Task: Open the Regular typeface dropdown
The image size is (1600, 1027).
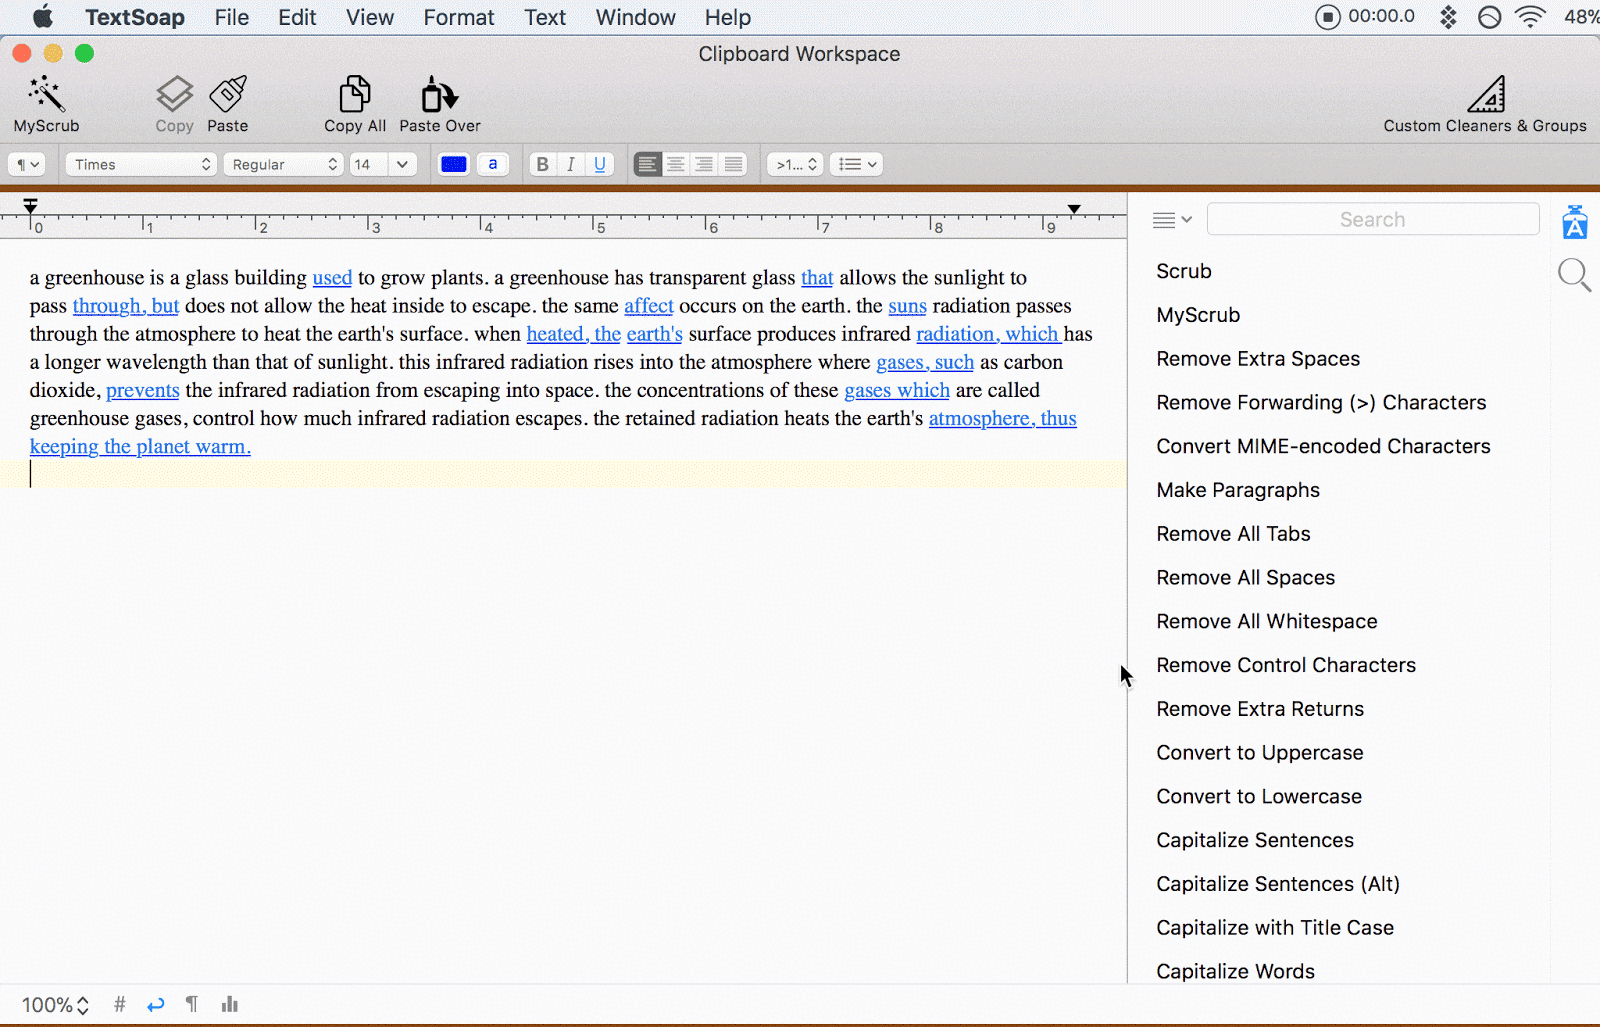Action: [x=283, y=164]
